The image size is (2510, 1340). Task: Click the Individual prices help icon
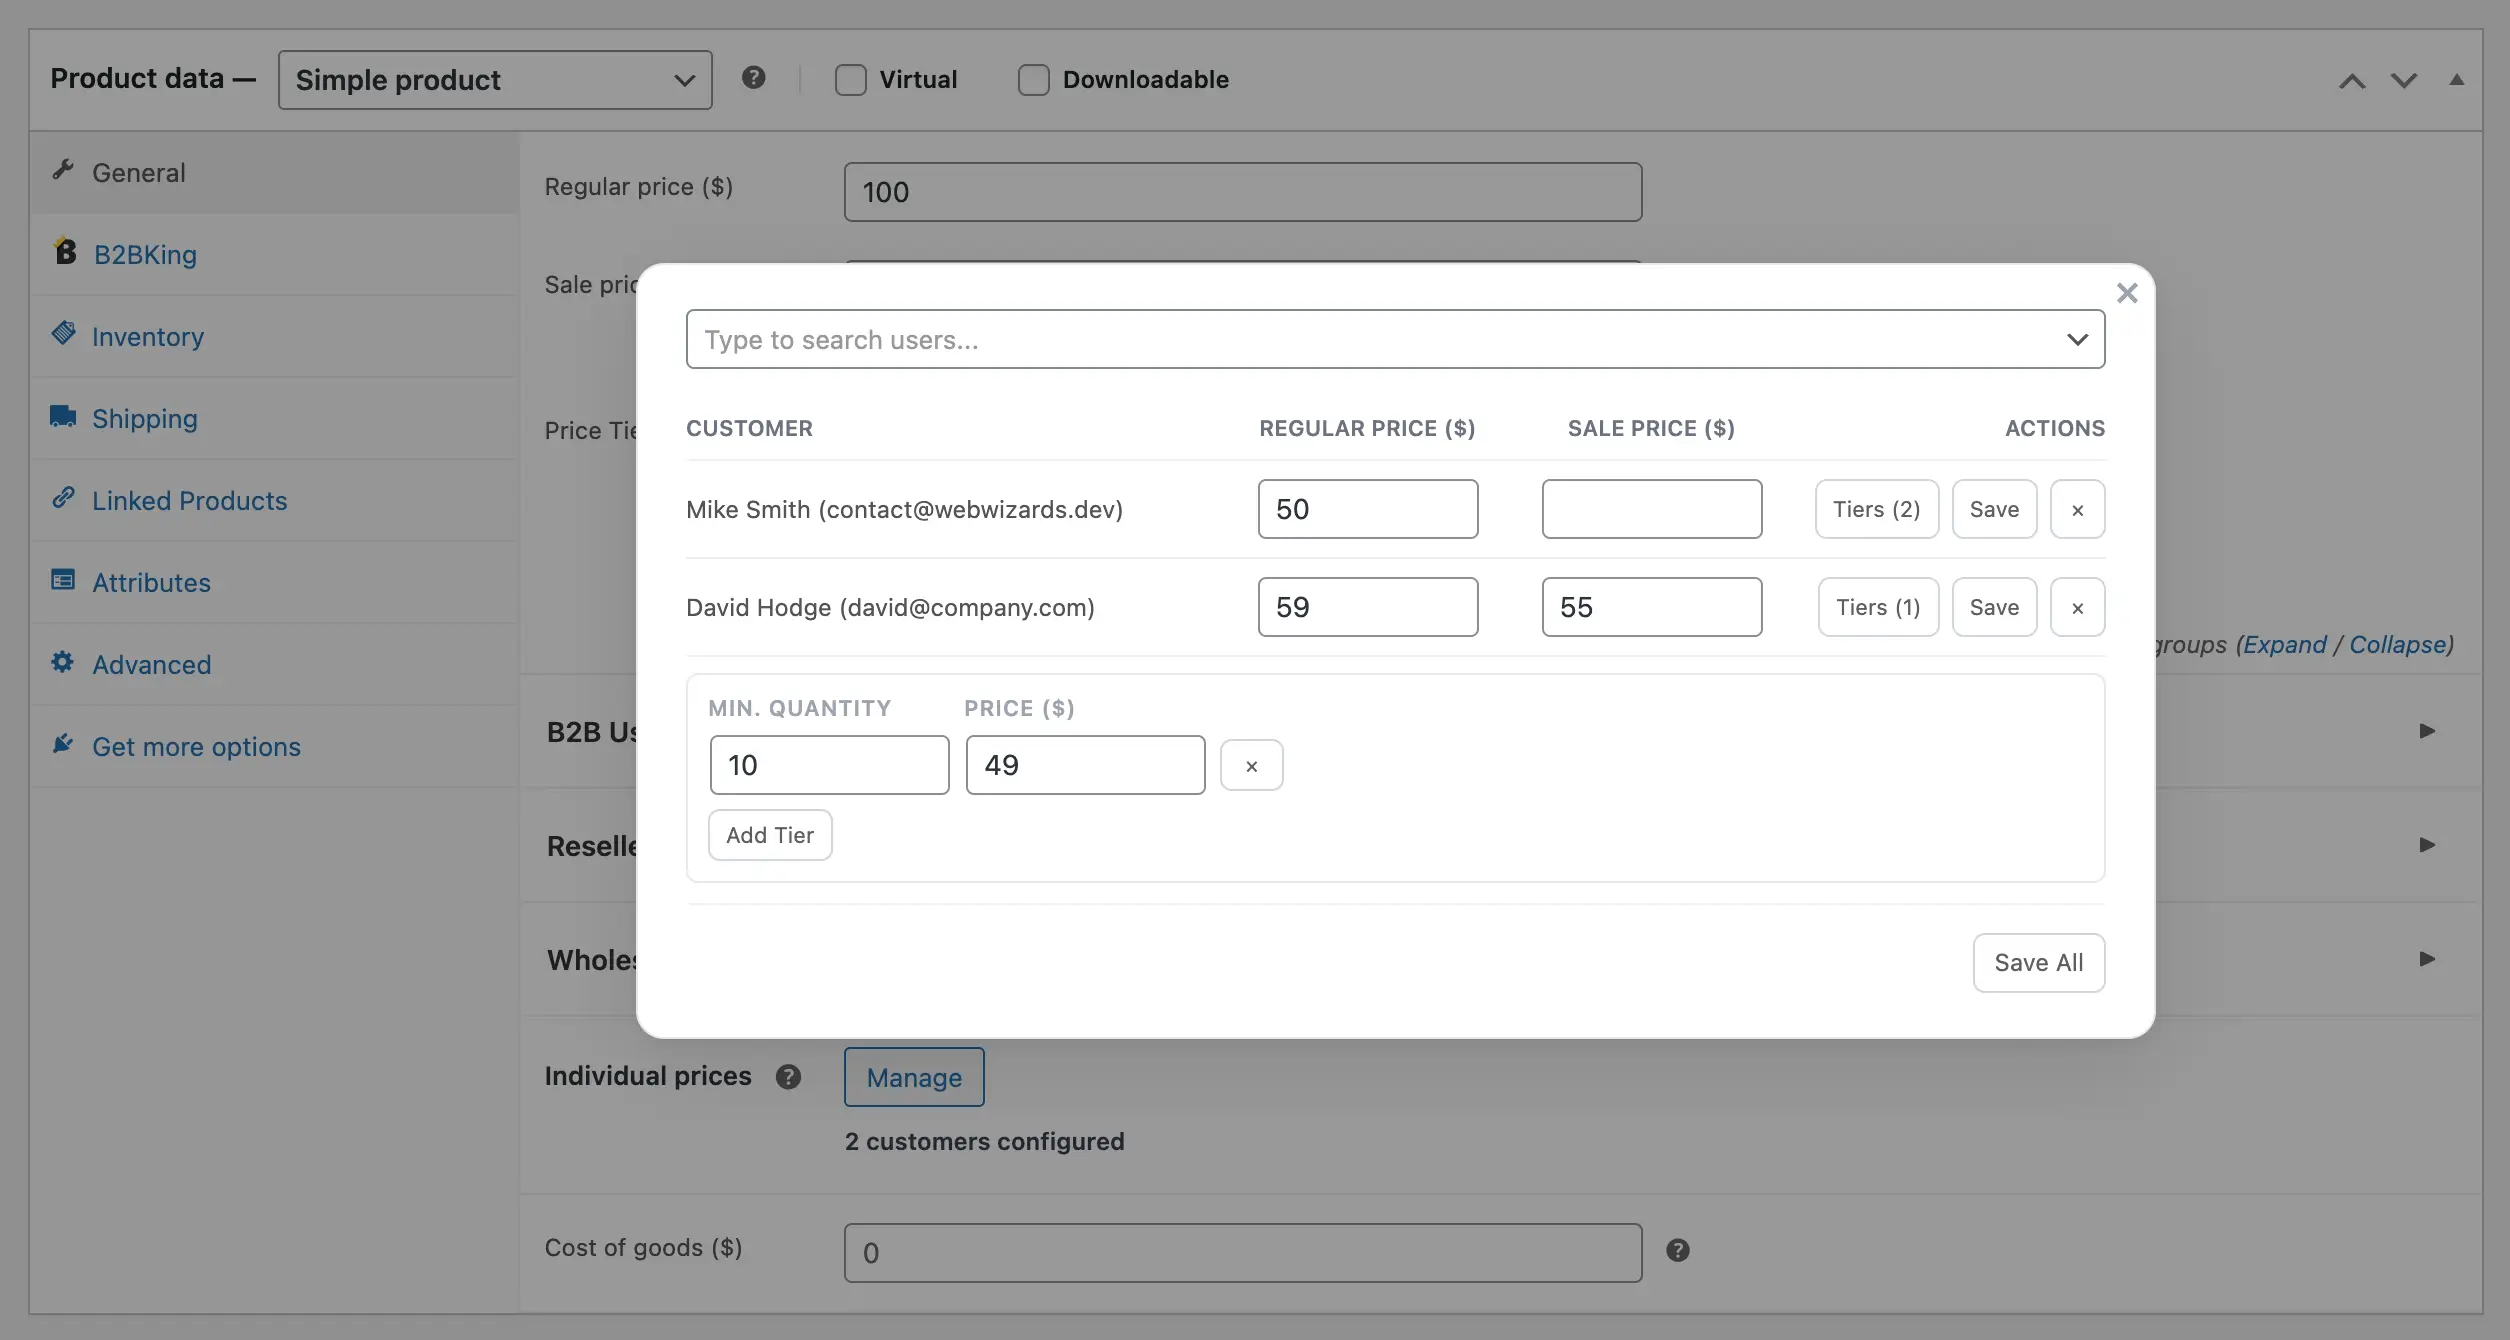(x=788, y=1077)
